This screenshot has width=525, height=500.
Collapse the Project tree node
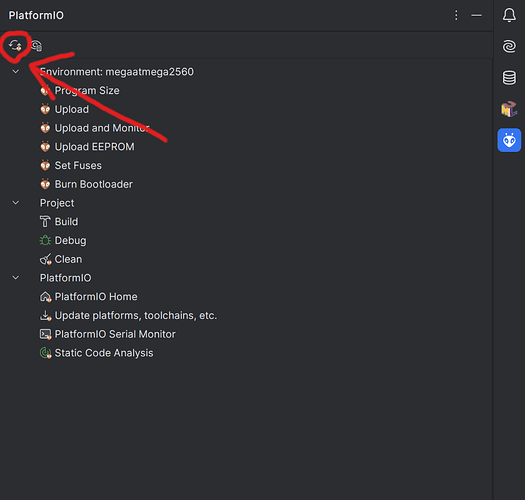point(16,203)
